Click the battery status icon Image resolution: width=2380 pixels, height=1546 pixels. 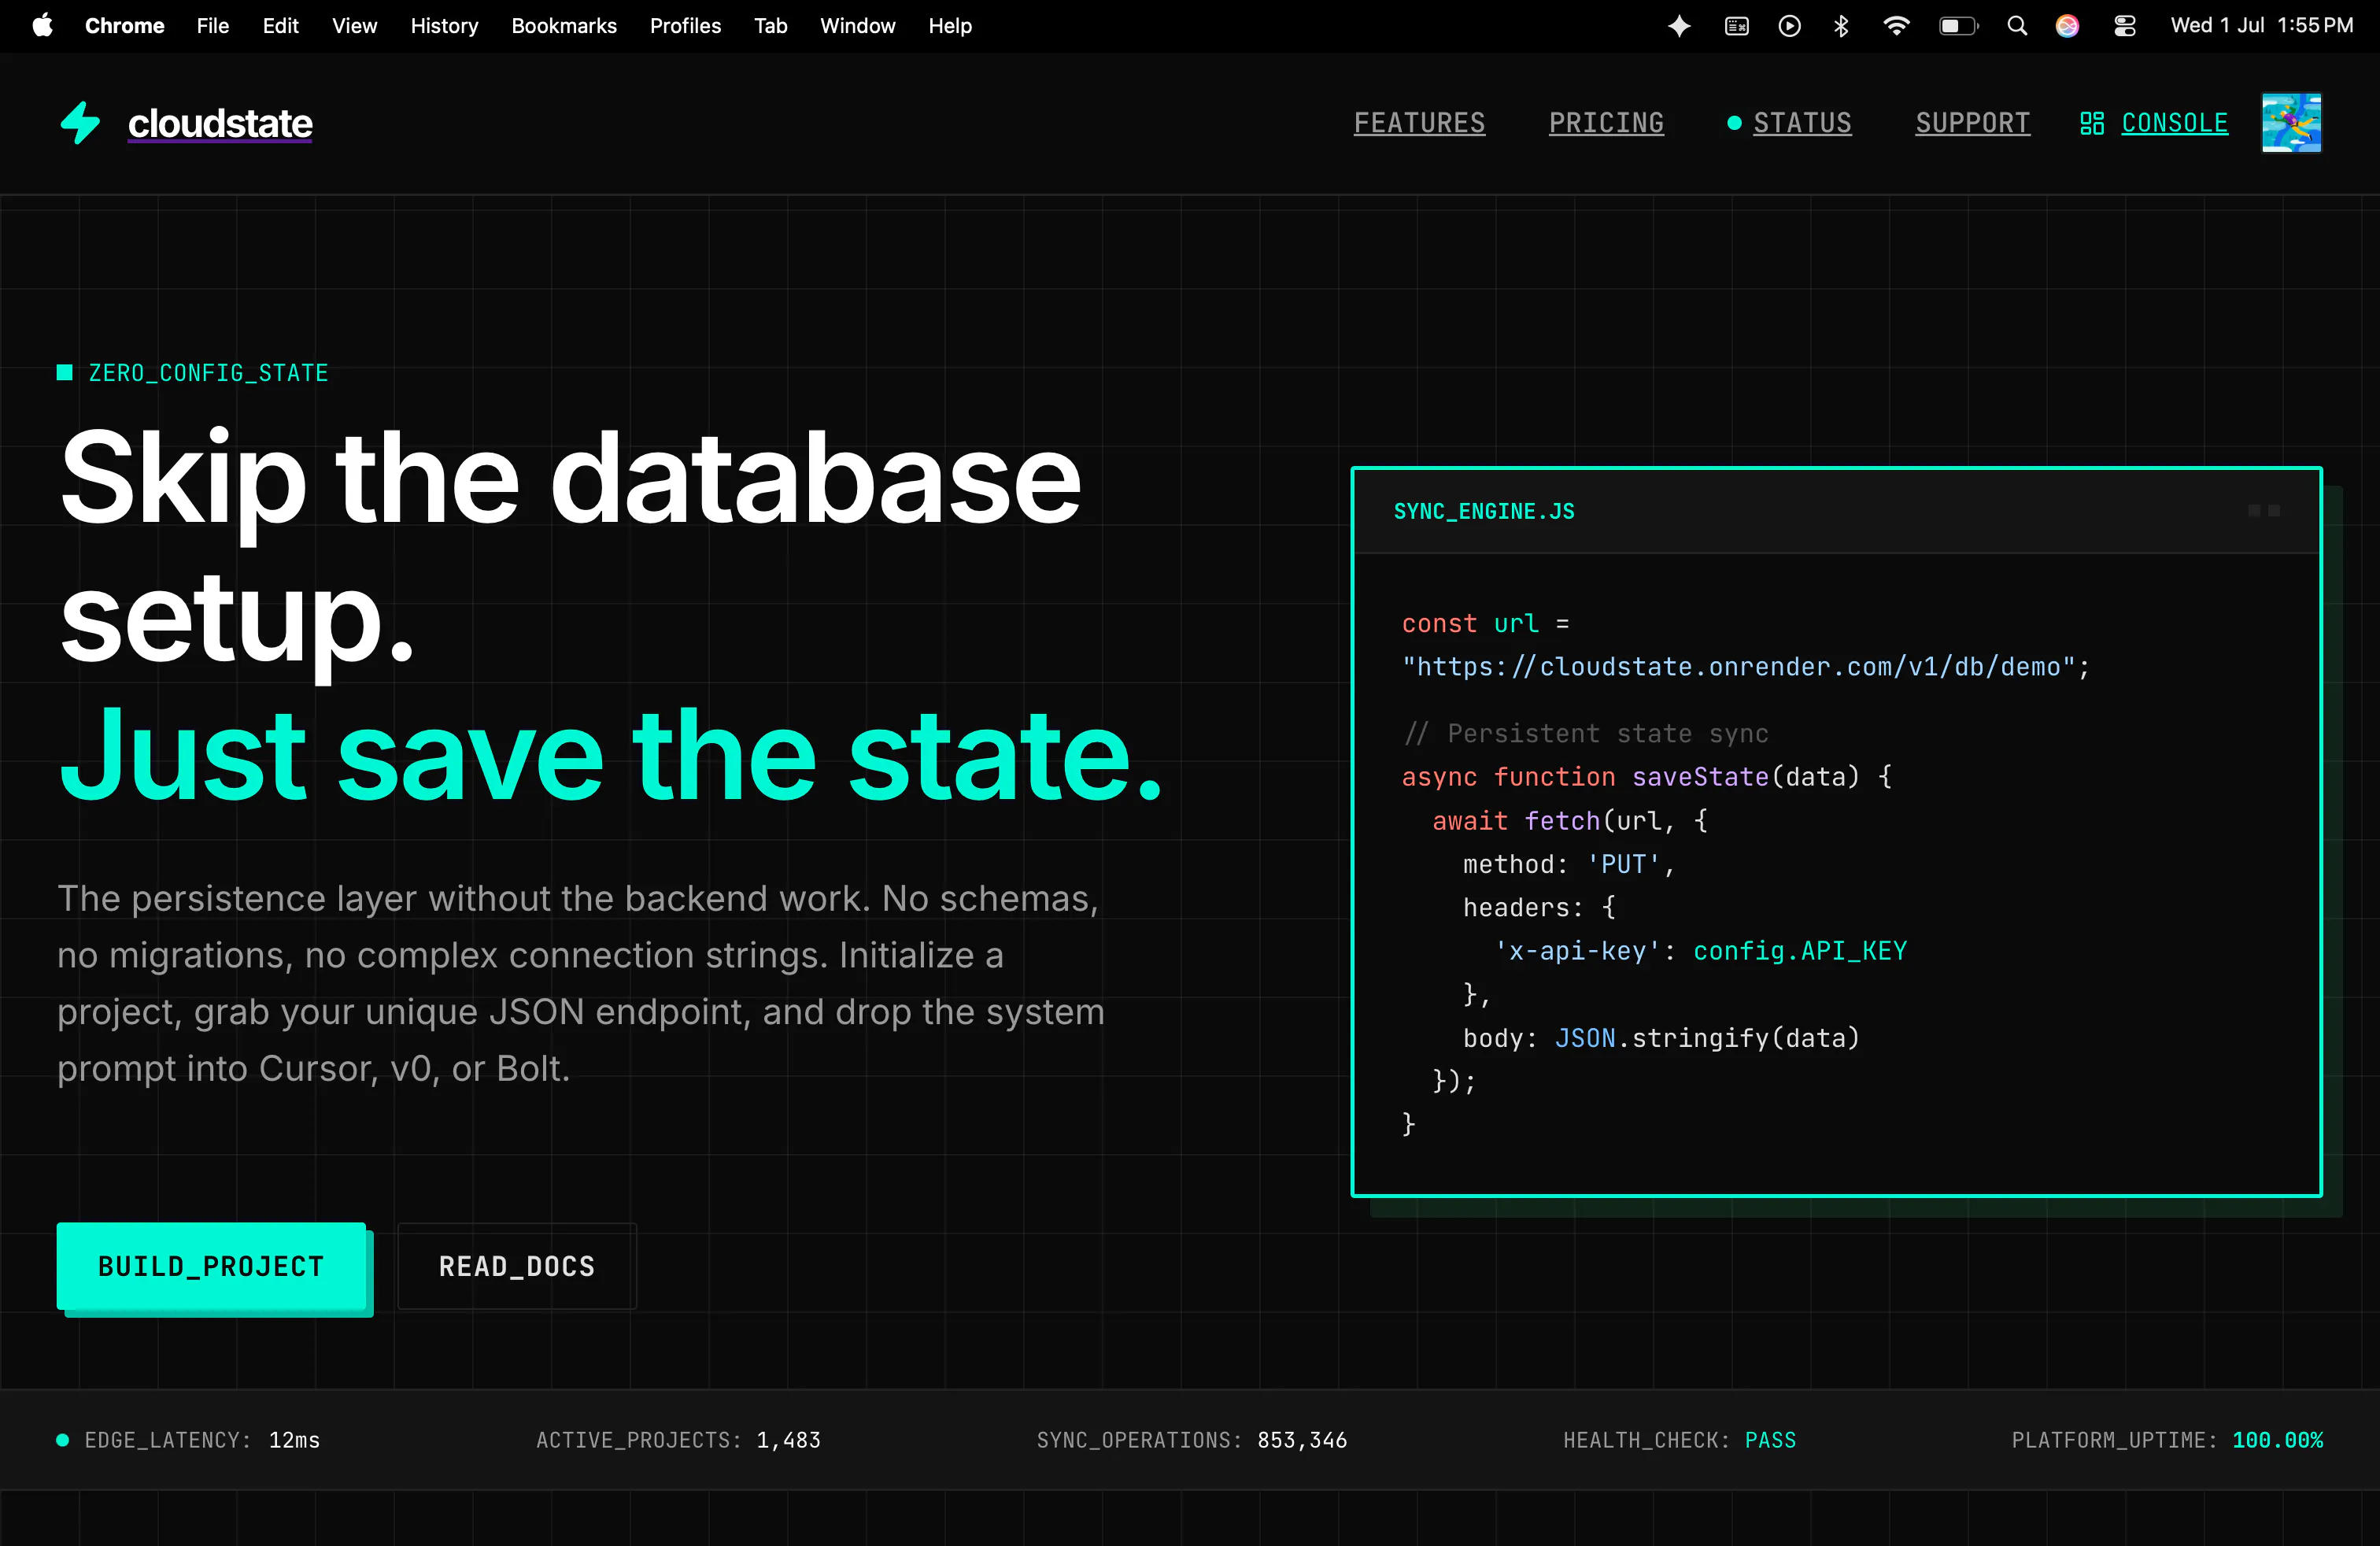click(1959, 26)
